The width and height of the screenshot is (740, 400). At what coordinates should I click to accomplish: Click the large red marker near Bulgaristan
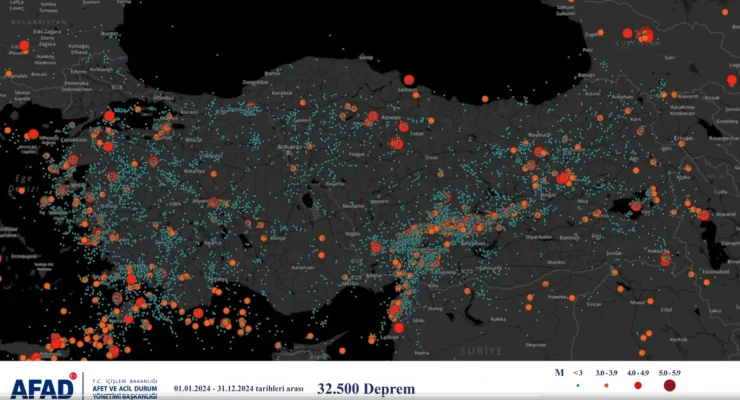click(x=24, y=46)
